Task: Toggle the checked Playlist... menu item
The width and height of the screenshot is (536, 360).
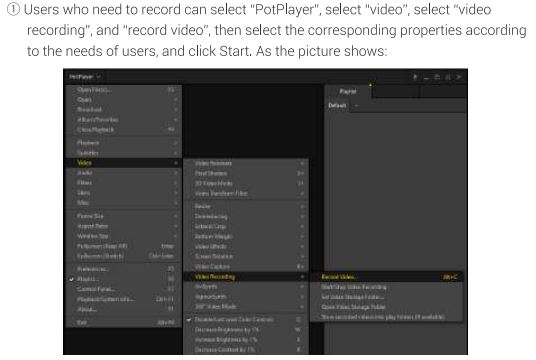Action: coord(124,279)
